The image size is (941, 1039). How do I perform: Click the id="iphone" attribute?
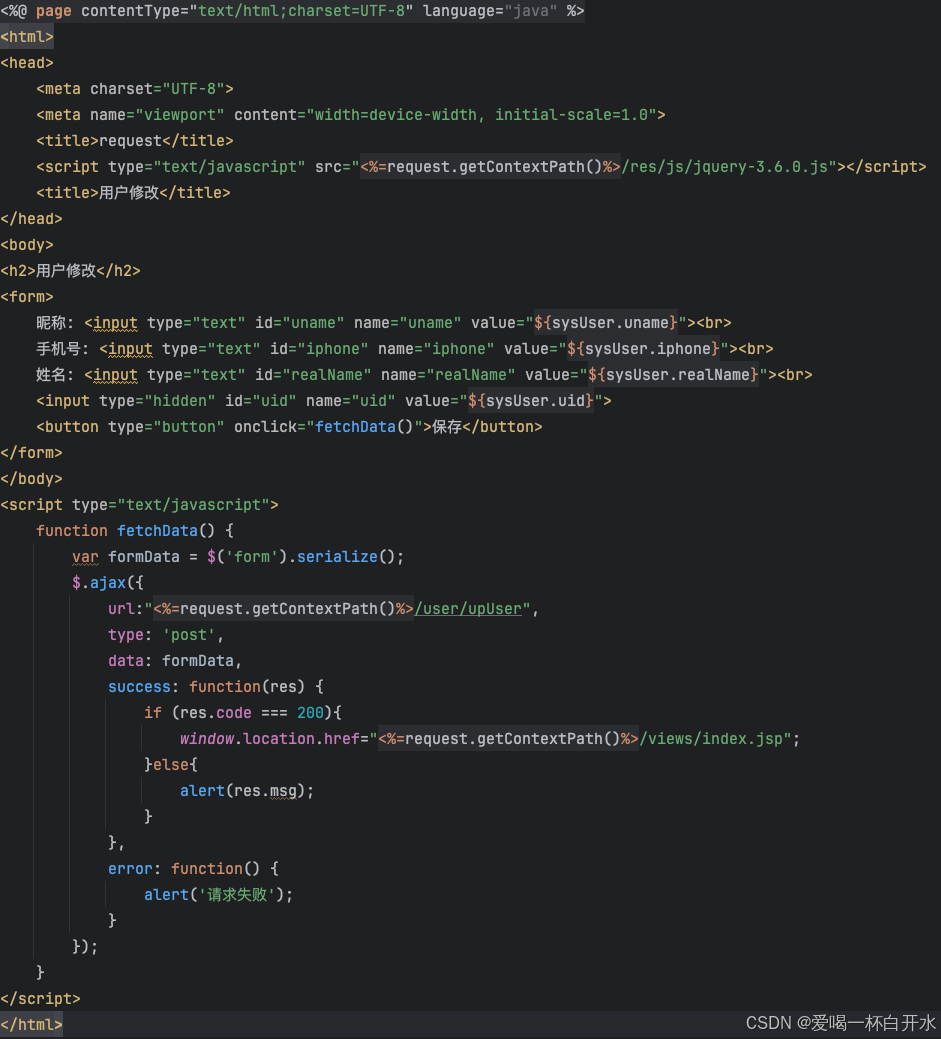(319, 349)
